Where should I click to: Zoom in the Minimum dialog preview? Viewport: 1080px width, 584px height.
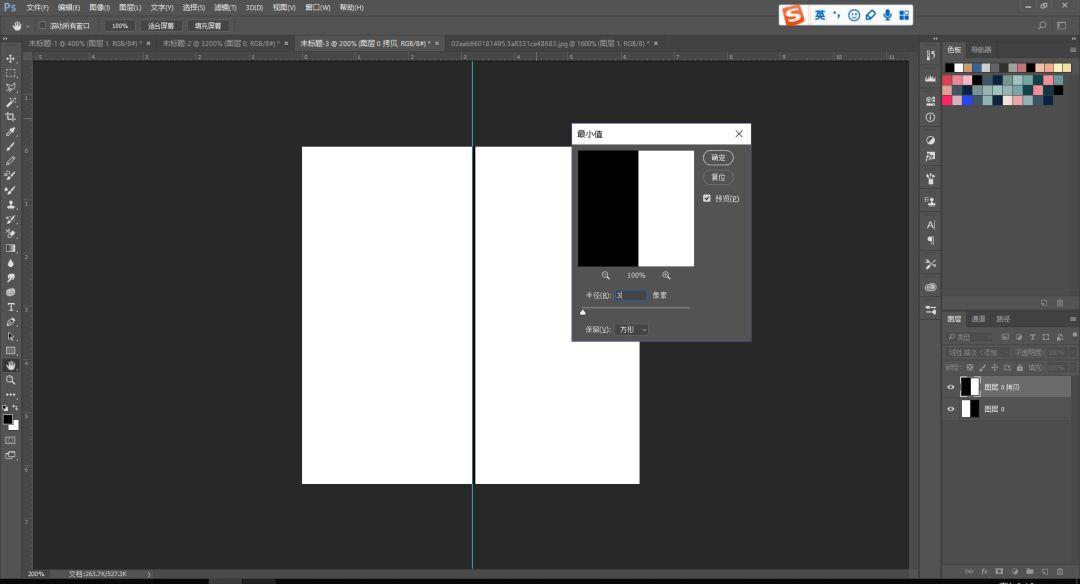point(666,275)
